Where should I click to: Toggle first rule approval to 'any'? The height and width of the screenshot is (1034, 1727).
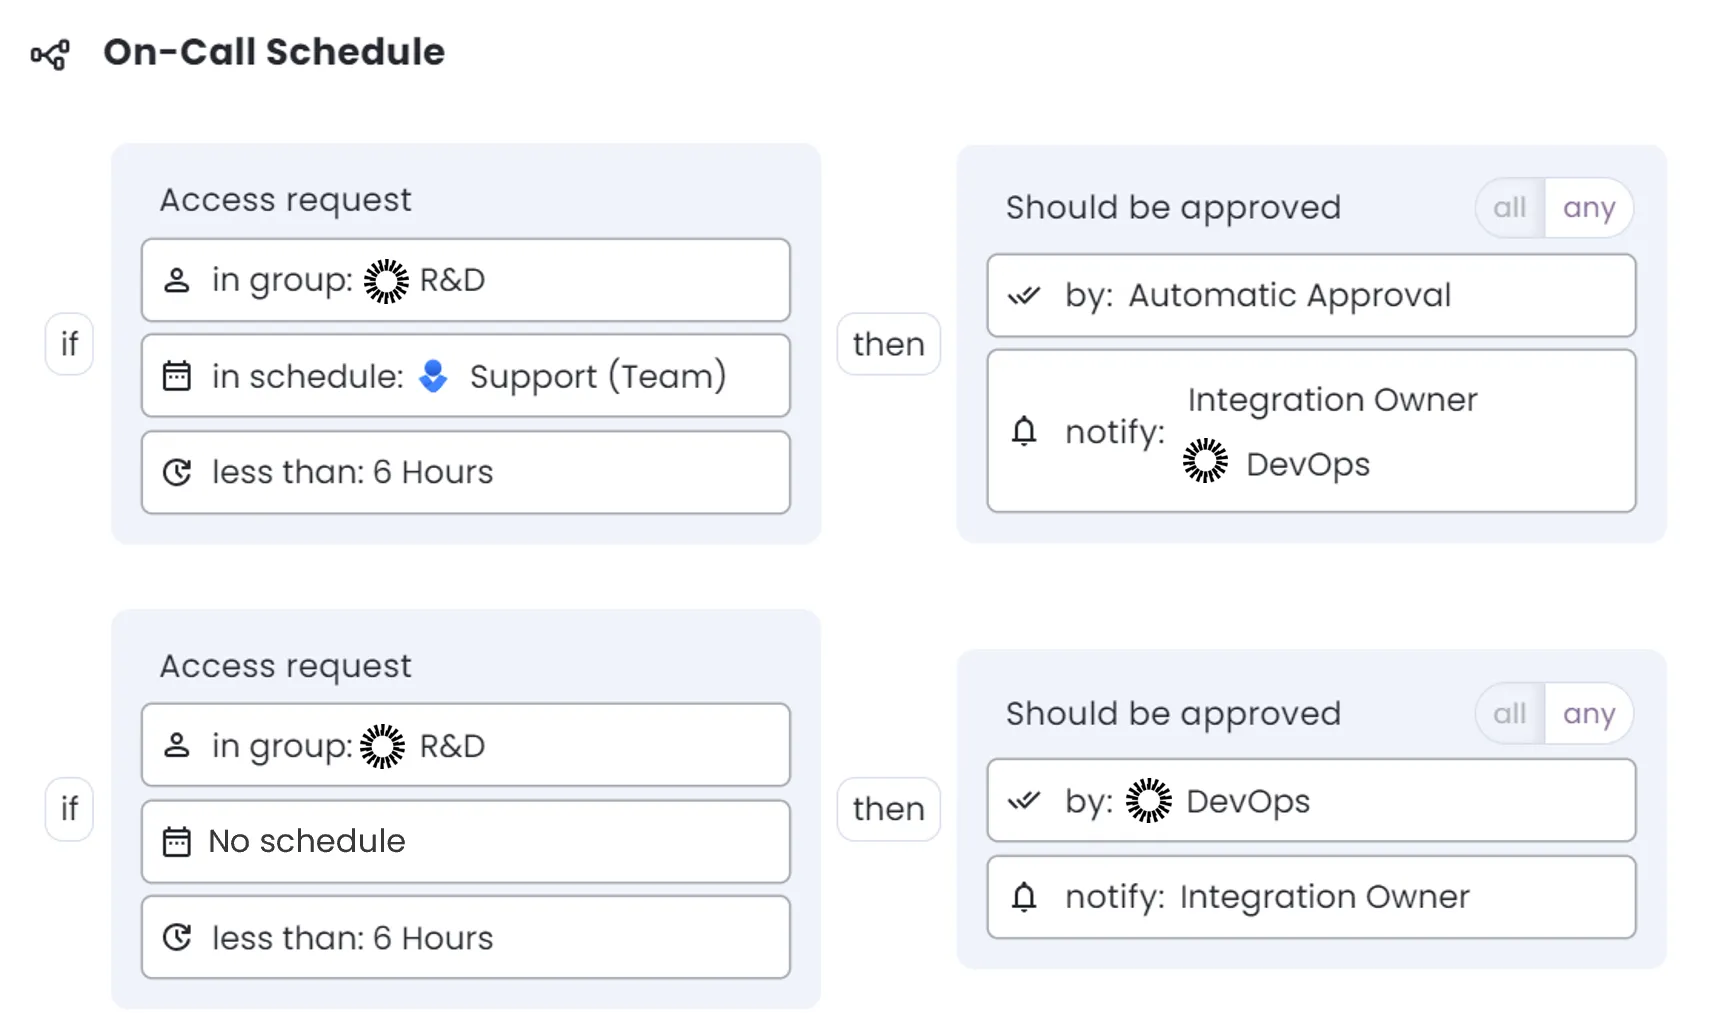pyautogui.click(x=1589, y=208)
